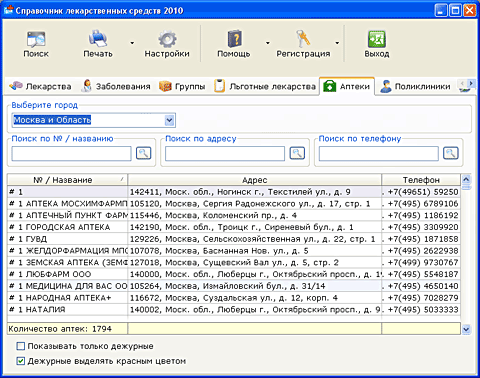Open the Поиск toolbar icon
Image resolution: width=480 pixels, height=378 pixels.
36,39
